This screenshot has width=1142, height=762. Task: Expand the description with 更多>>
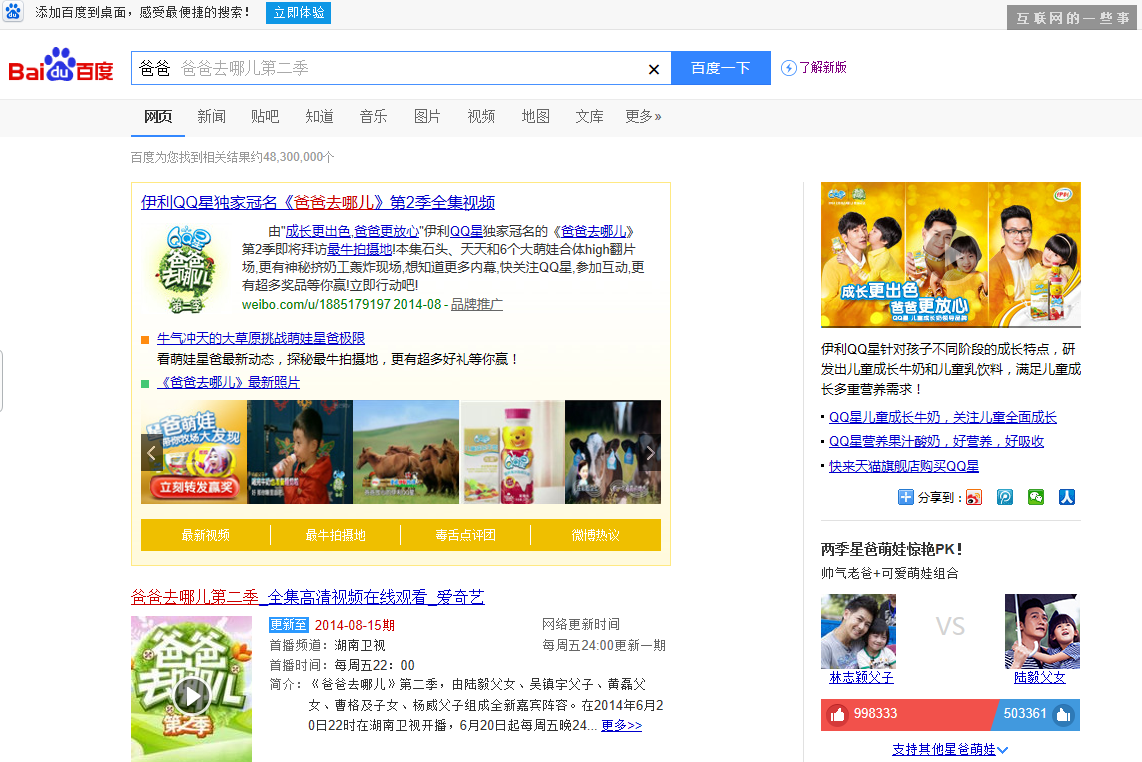pos(621,725)
